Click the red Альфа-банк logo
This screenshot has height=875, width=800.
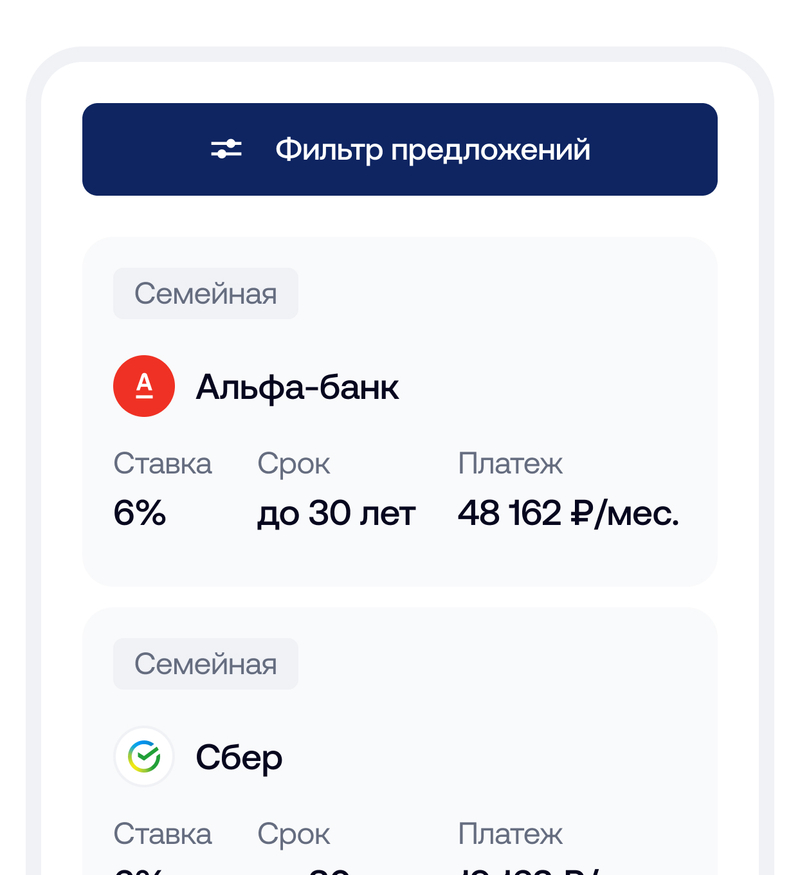[x=144, y=387]
